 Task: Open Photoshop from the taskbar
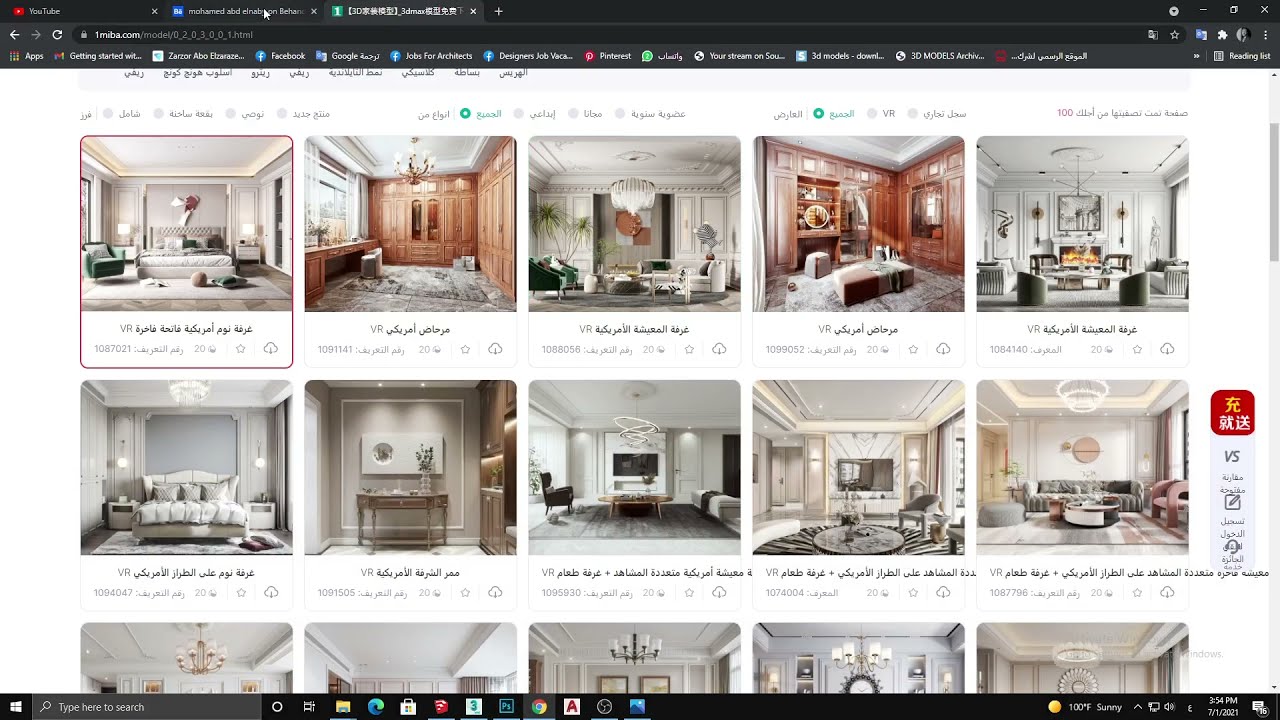tap(507, 707)
